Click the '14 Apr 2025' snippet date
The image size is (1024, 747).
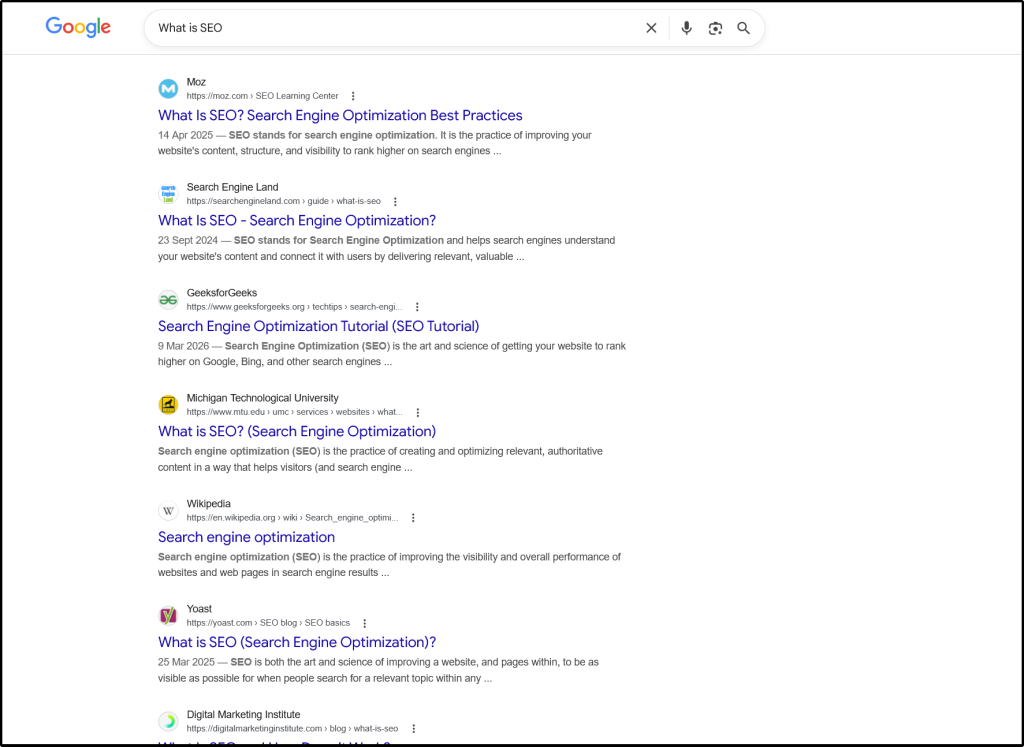(185, 135)
